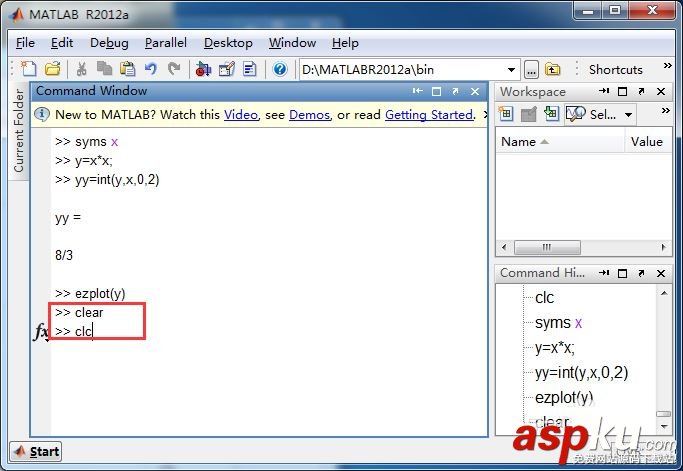
Task: Select y=x*x; in Command History
Action: coord(555,348)
